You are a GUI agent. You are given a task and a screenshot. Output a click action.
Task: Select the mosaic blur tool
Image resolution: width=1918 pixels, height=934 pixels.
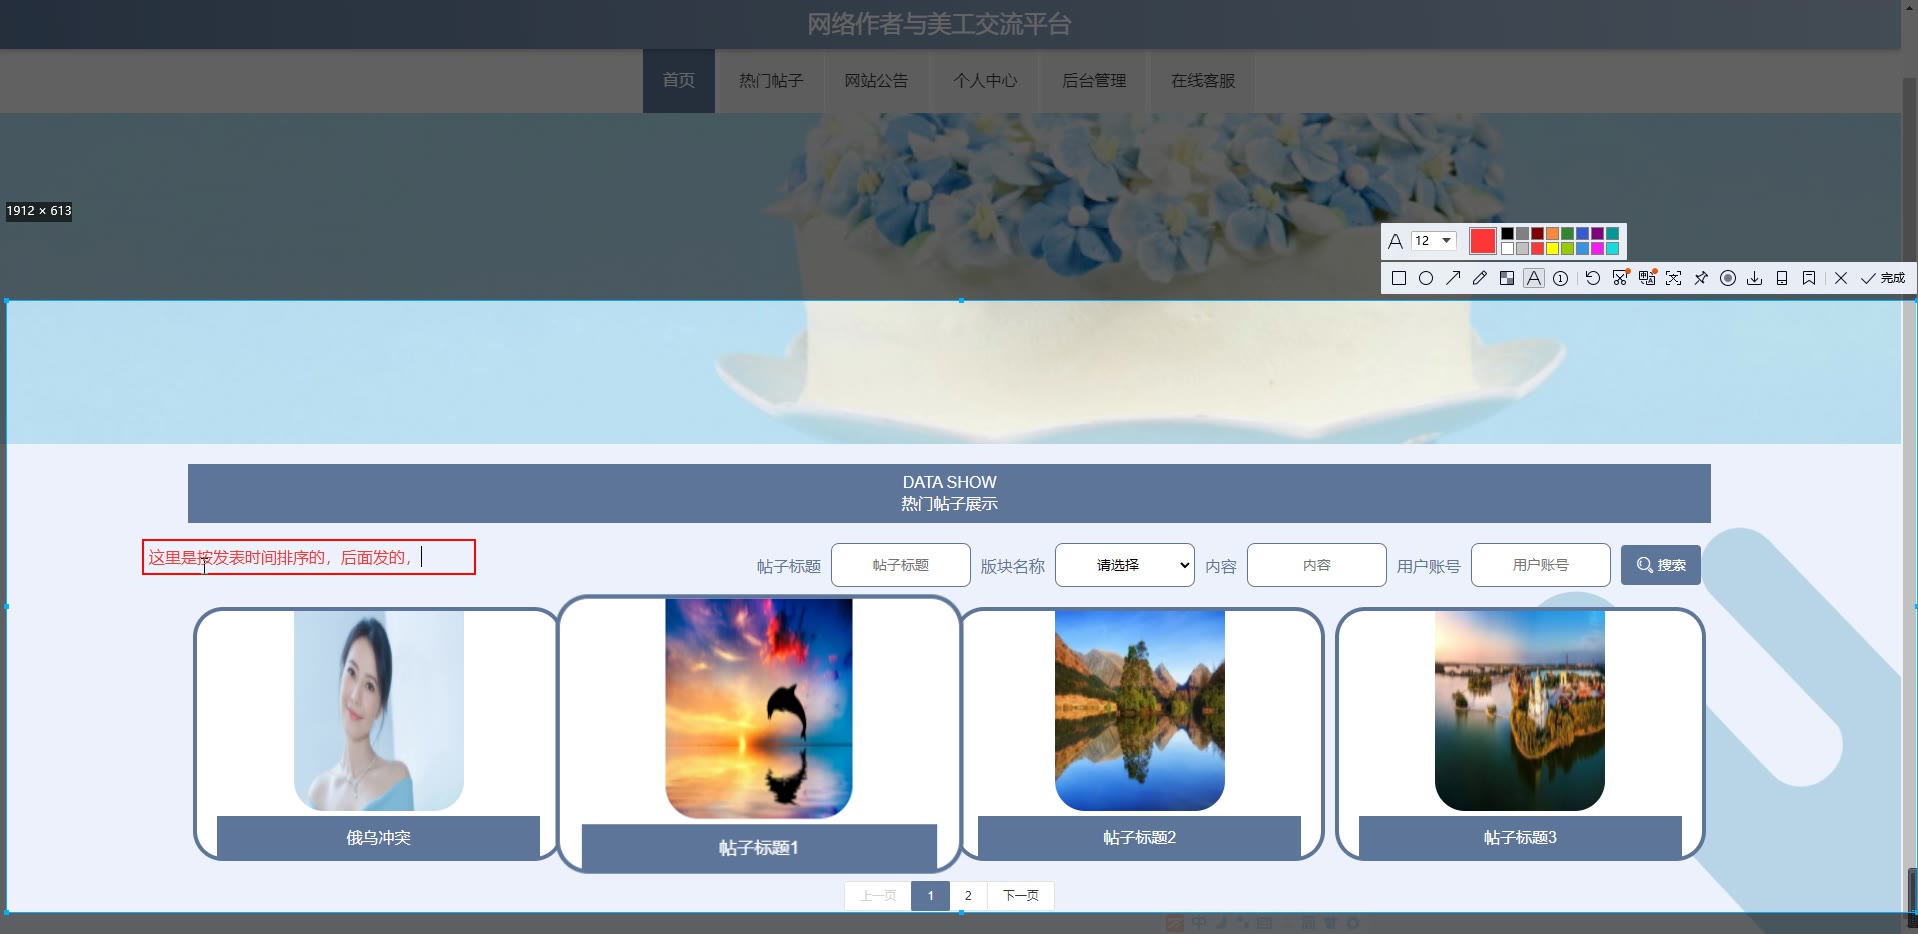(1507, 278)
